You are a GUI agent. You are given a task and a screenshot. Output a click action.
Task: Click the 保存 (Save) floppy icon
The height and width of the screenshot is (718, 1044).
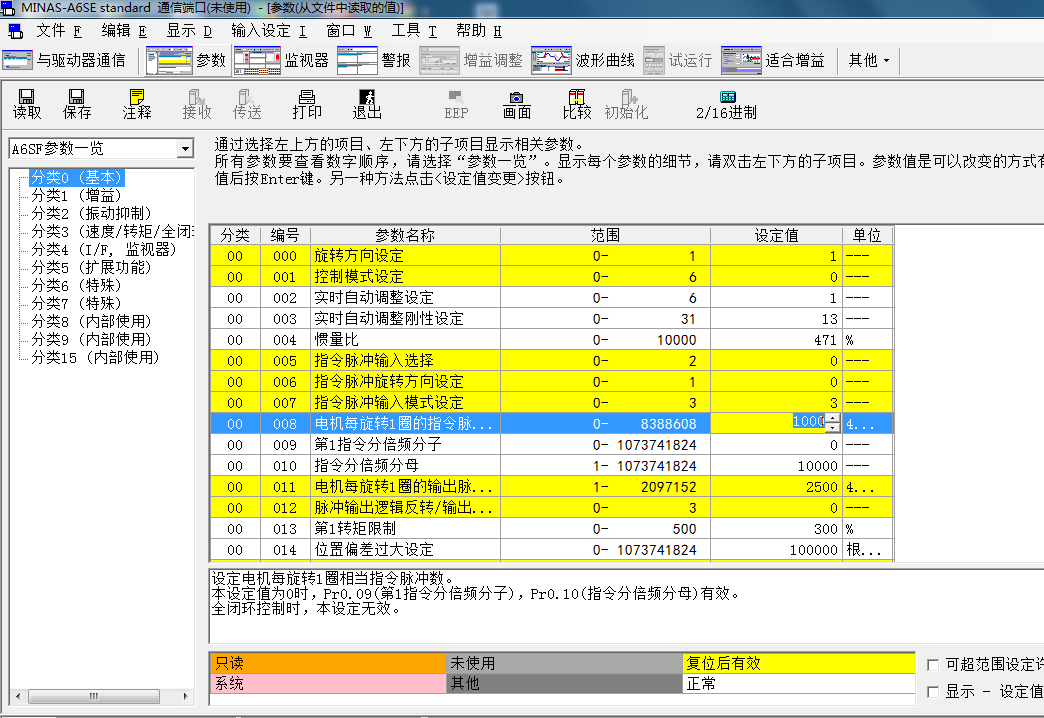[77, 103]
